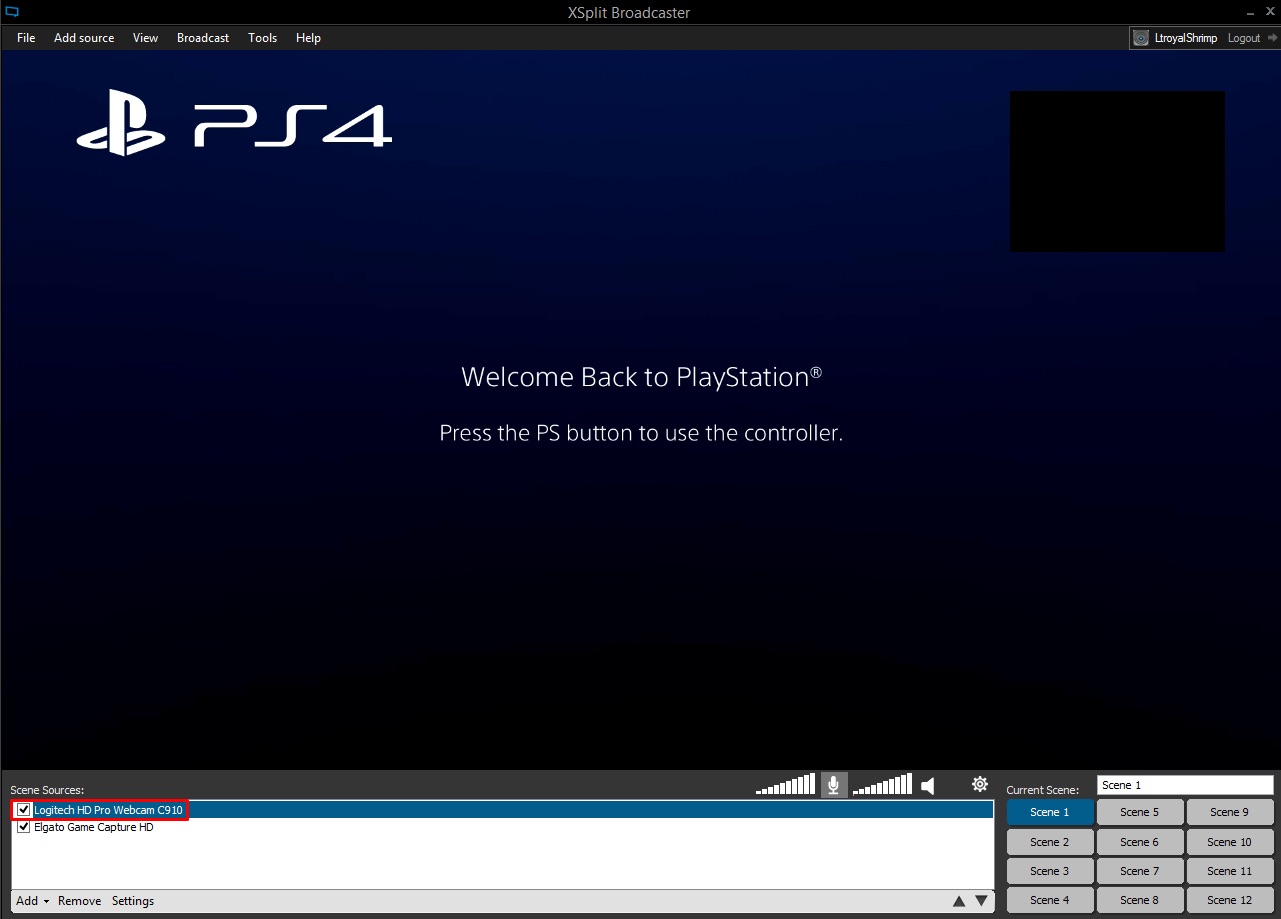Move source down with the down arrow

click(x=981, y=901)
